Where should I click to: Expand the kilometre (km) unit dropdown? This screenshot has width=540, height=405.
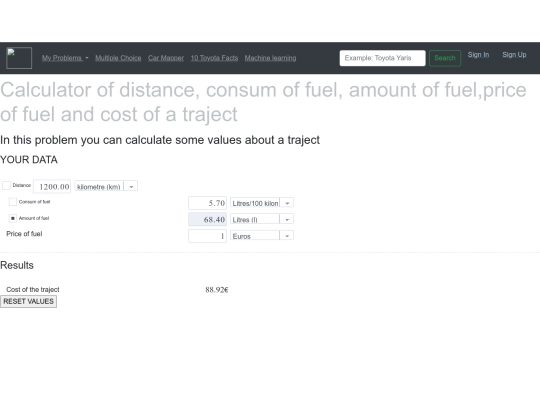click(x=106, y=186)
